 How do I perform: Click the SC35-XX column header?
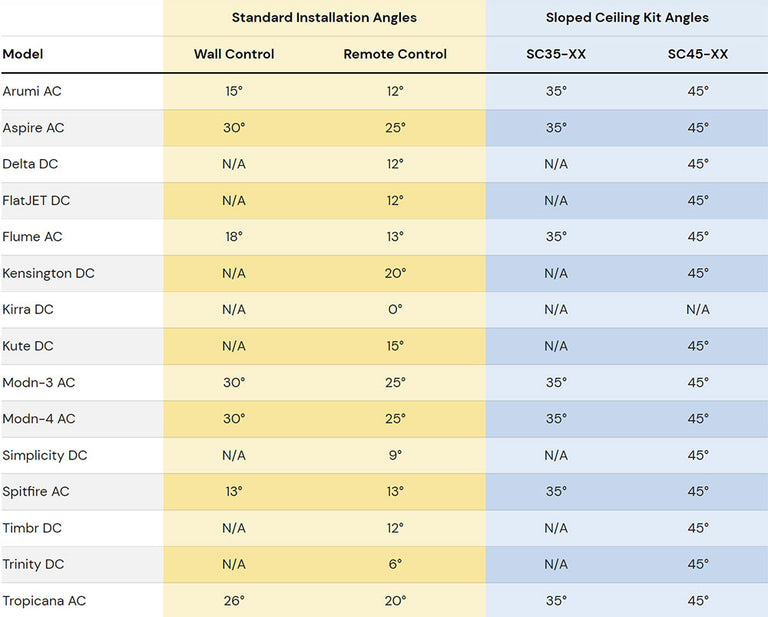click(556, 54)
